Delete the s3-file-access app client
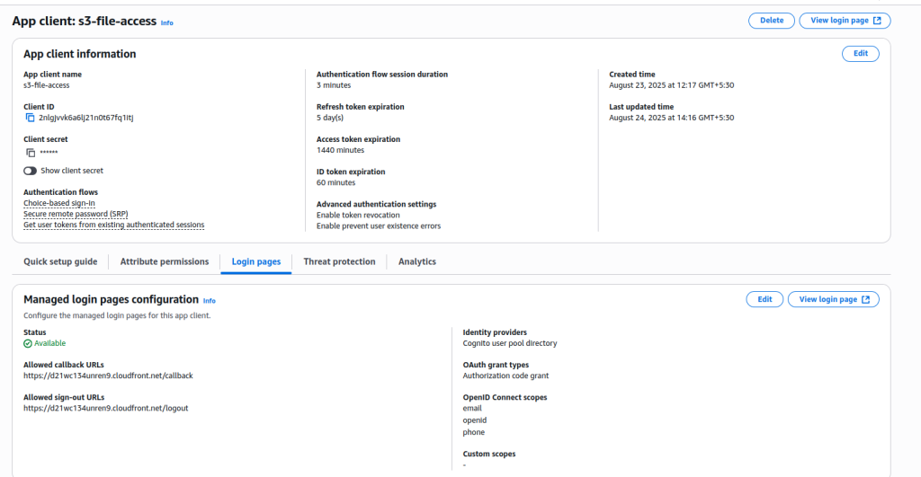The width and height of the screenshot is (921, 477). pyautogui.click(x=771, y=21)
